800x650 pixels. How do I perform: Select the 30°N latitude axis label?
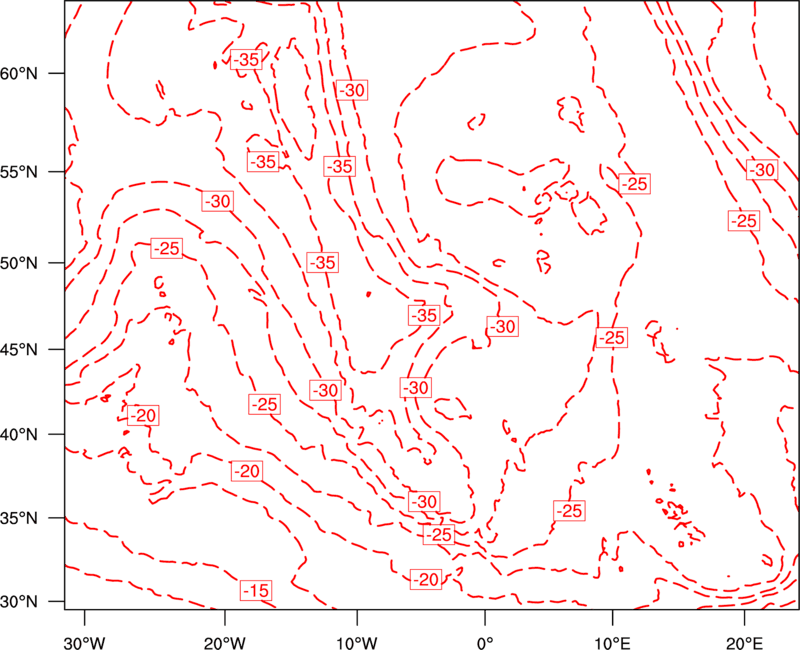coord(19,602)
